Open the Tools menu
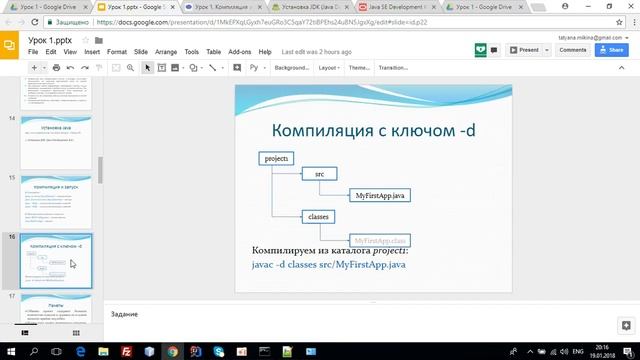Image resolution: width=640 pixels, height=360 pixels. pos(191,52)
